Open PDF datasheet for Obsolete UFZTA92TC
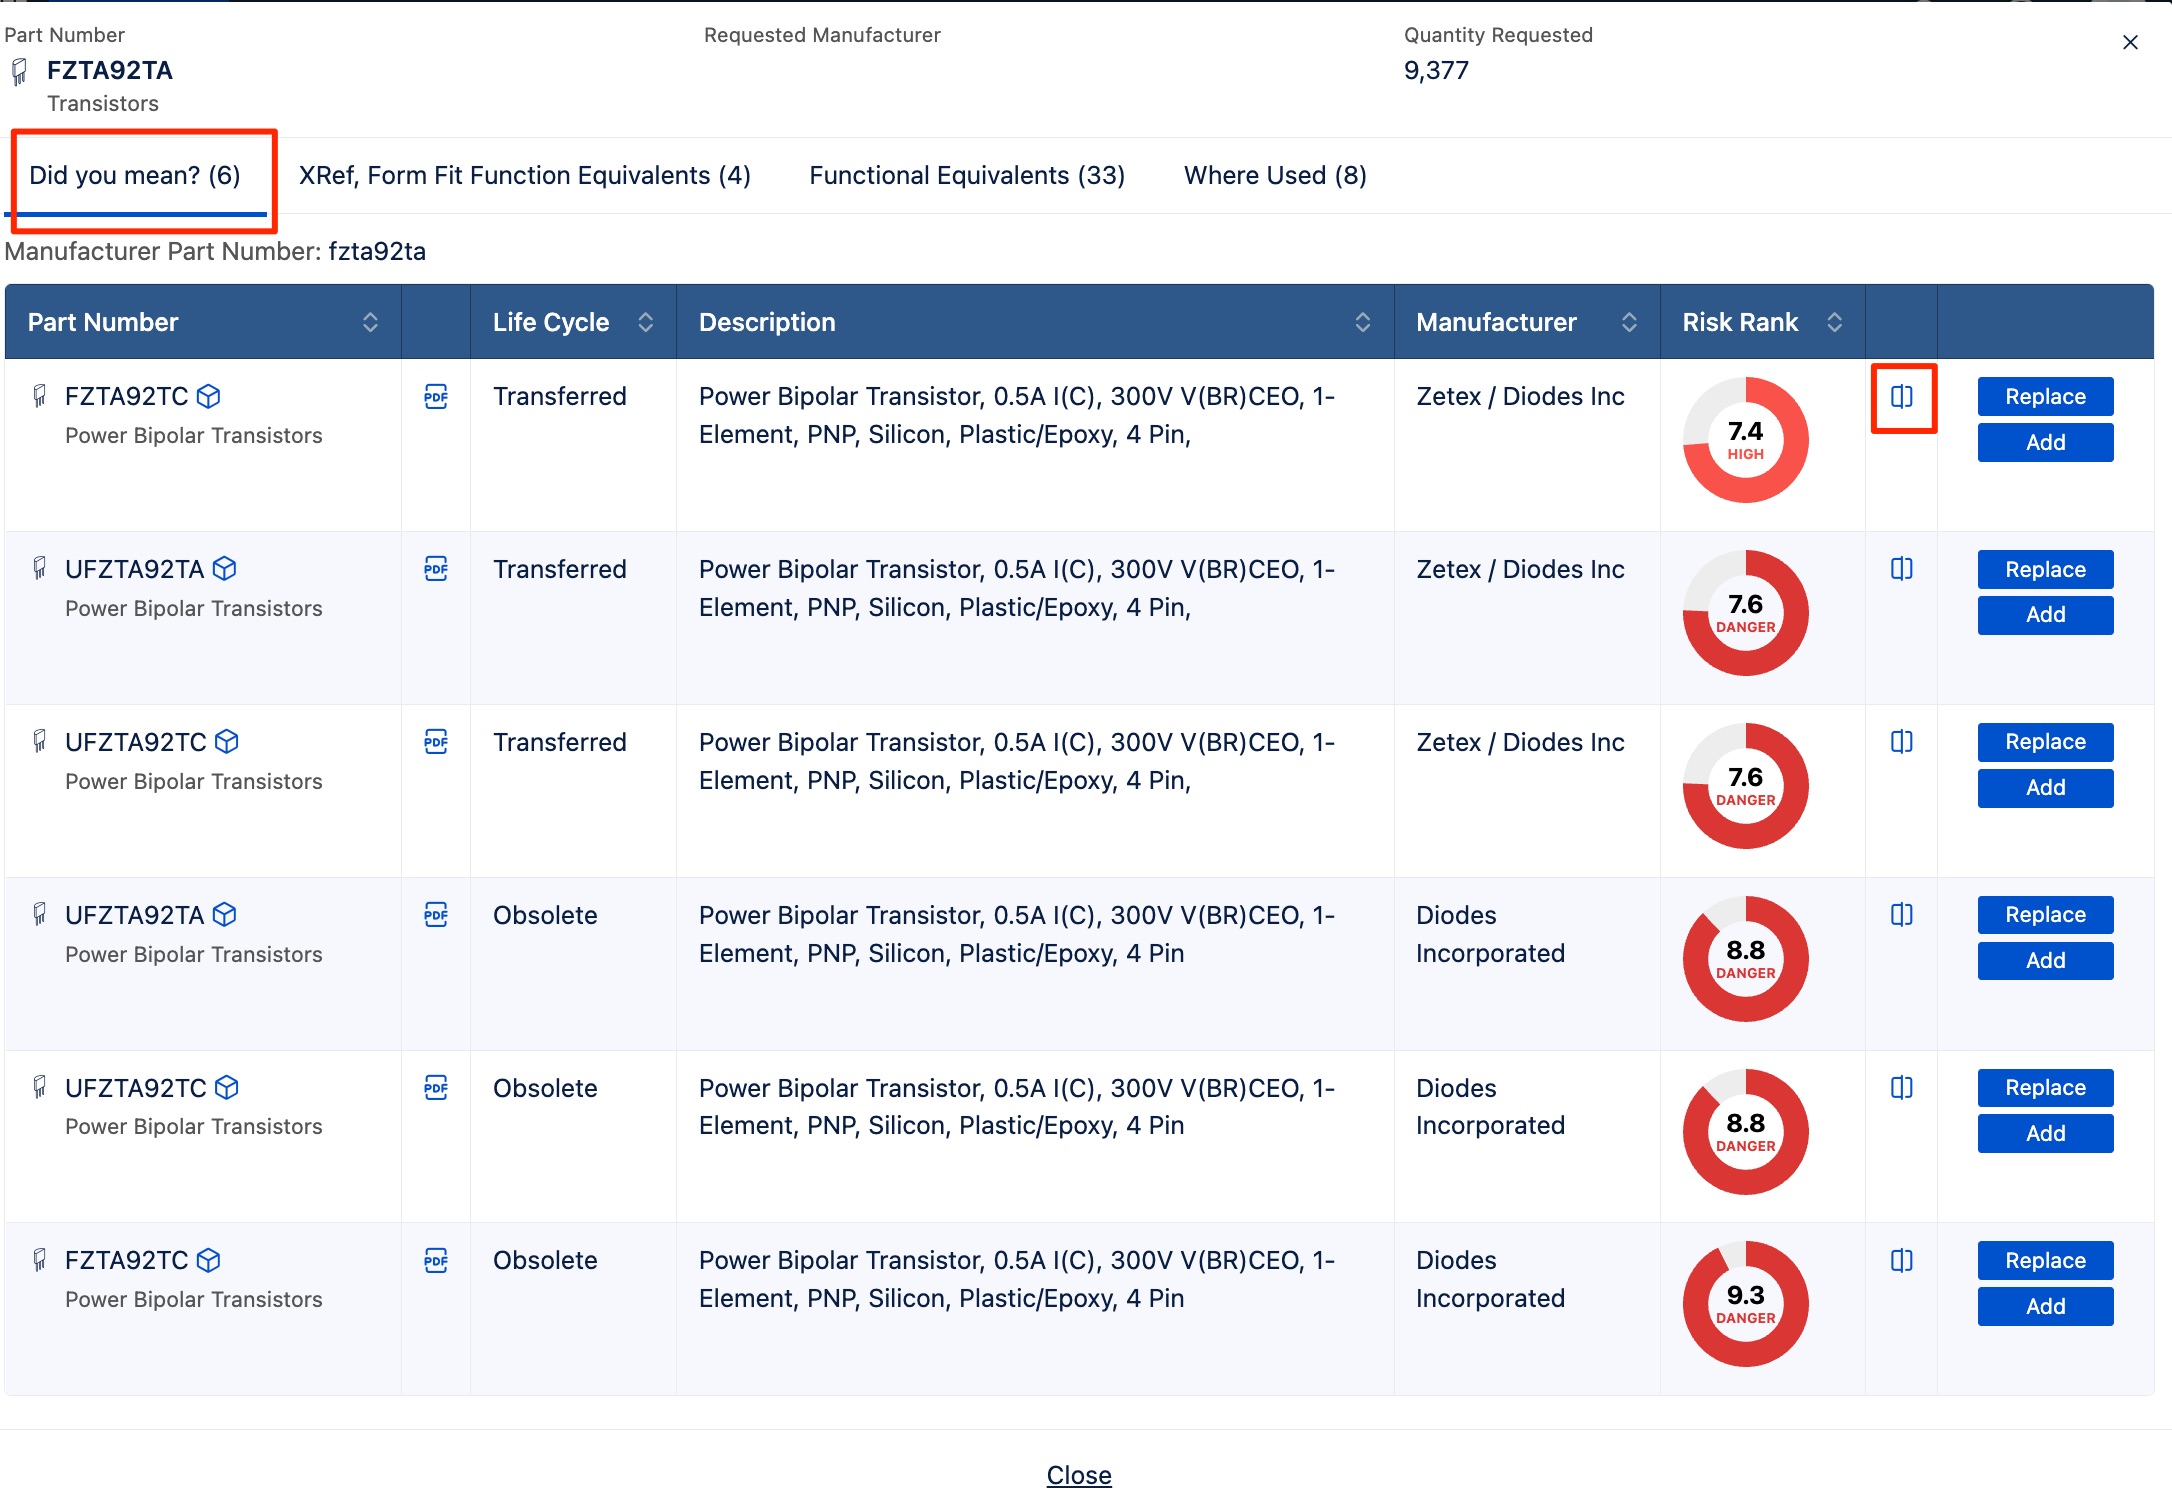2172x1502 pixels. (436, 1088)
